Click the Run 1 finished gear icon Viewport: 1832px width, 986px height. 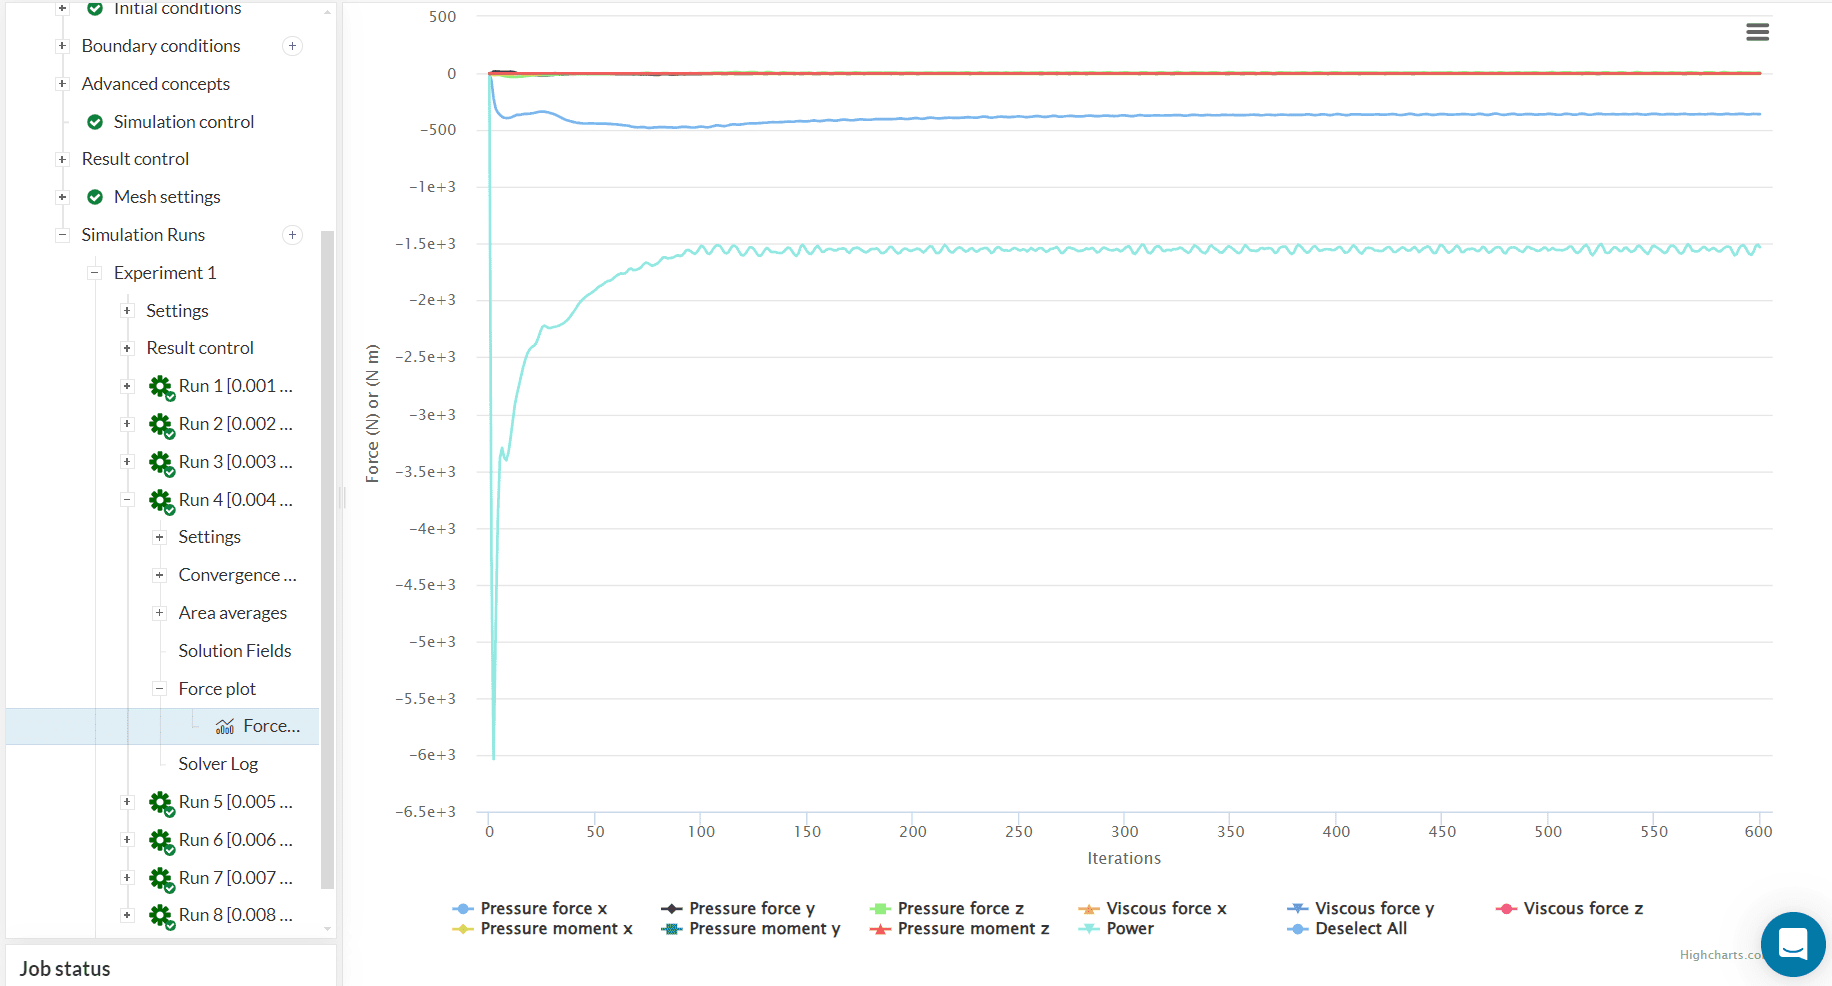click(160, 387)
